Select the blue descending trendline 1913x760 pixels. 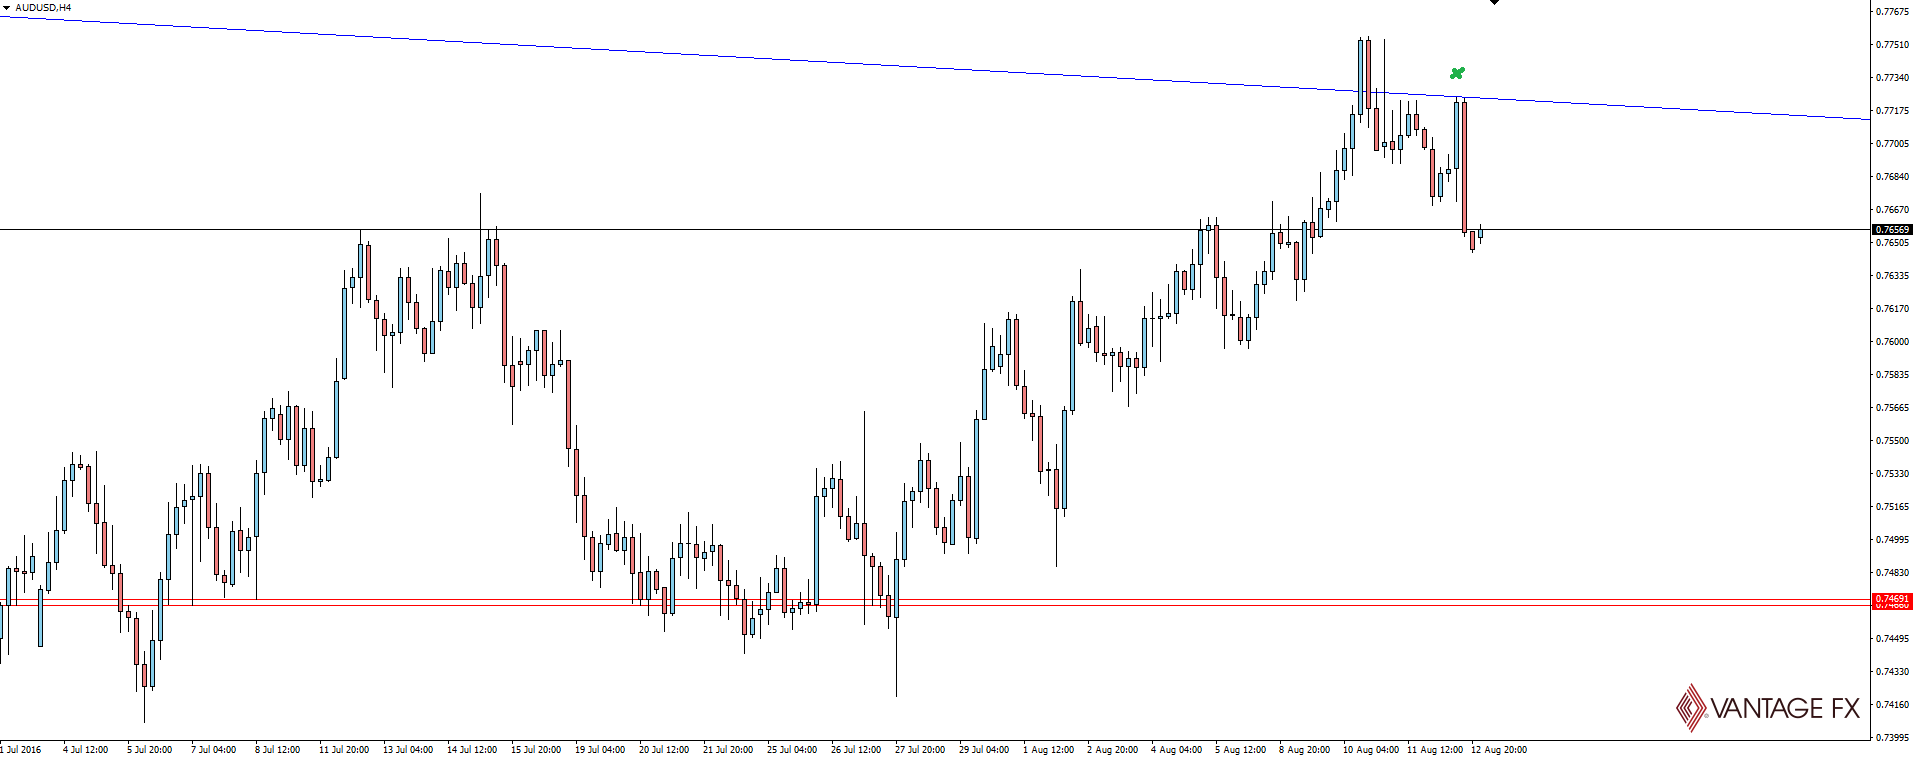coord(935,68)
